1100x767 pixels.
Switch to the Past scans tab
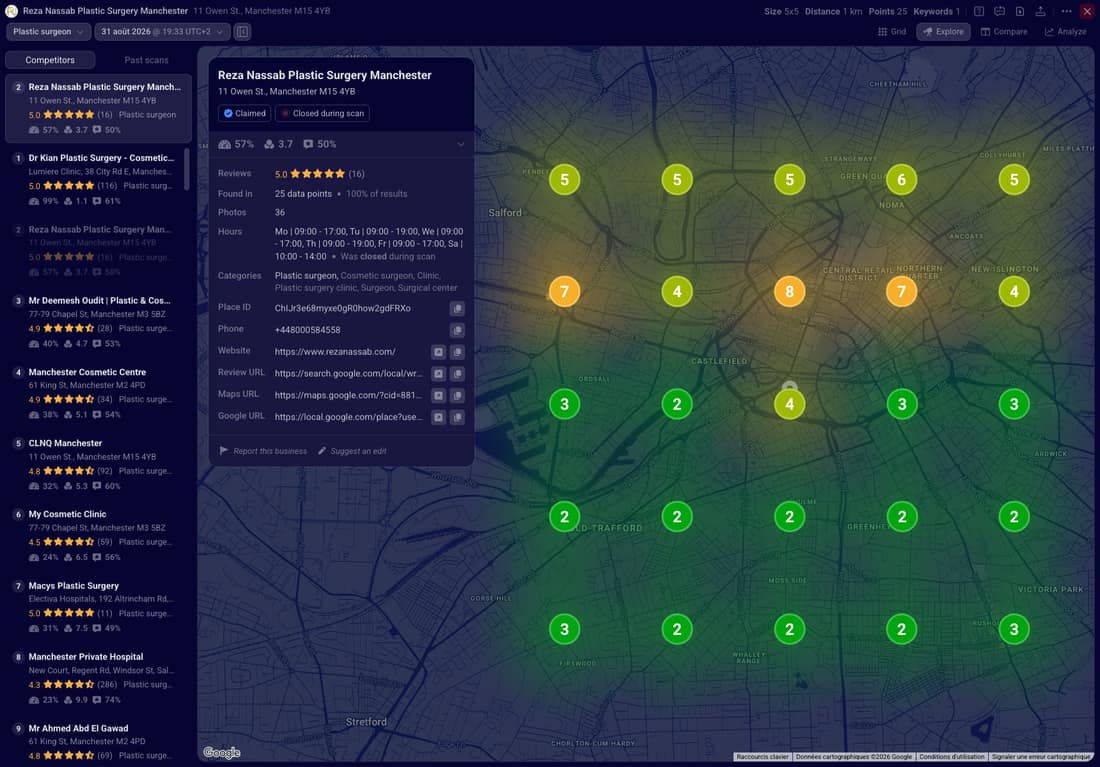point(146,60)
